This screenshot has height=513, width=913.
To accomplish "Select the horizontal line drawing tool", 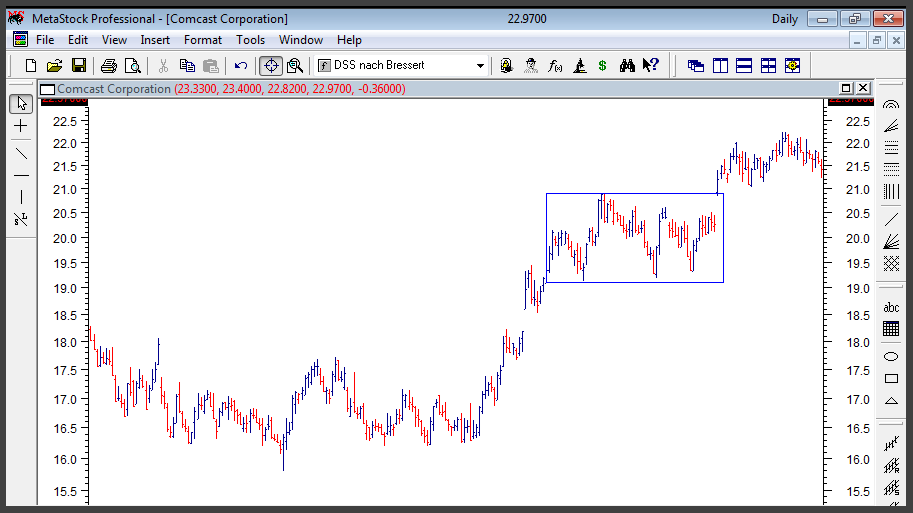I will coord(21,175).
